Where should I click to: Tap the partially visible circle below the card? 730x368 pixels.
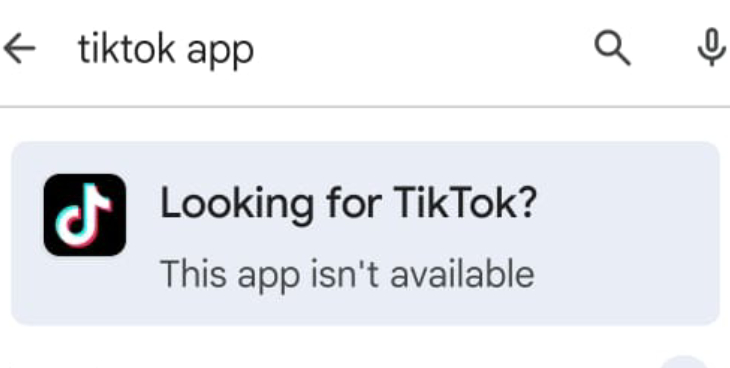coord(684,362)
